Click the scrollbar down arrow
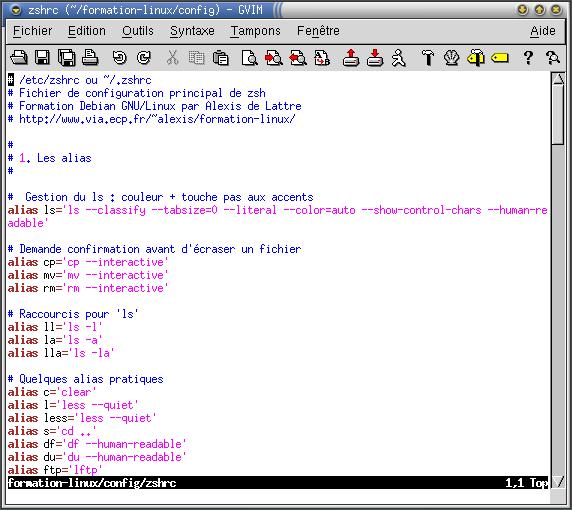Screen dimensions: 572x510 click(558, 482)
